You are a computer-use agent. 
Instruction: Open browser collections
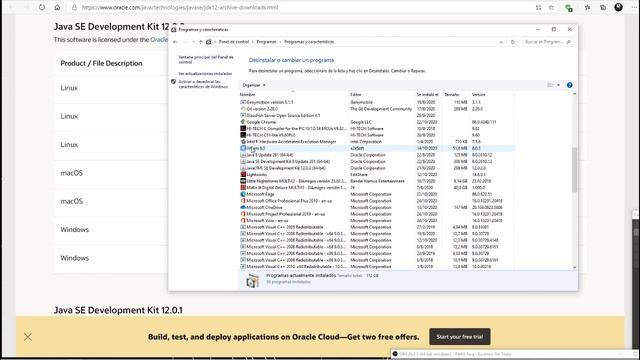click(x=603, y=7)
